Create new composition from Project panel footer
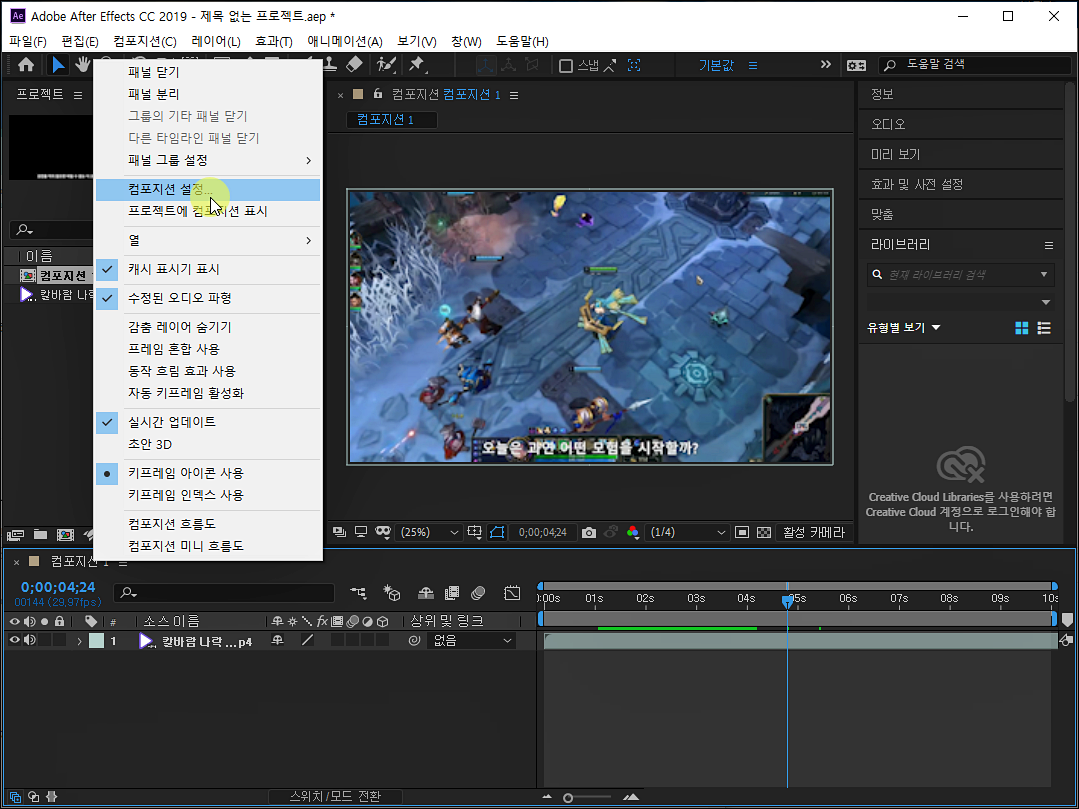The height and width of the screenshot is (809, 1079). click(x=65, y=535)
